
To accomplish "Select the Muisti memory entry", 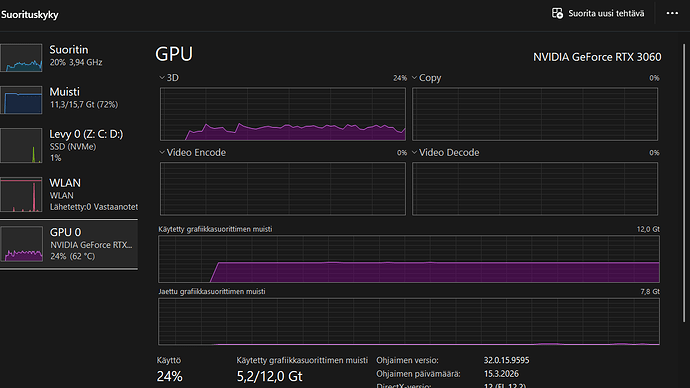I will (69, 99).
